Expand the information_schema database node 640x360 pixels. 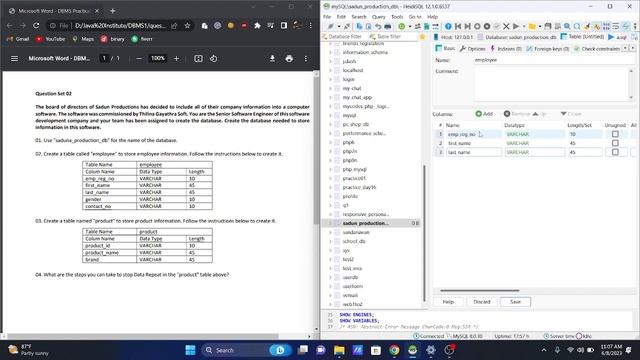pyautogui.click(x=330, y=52)
